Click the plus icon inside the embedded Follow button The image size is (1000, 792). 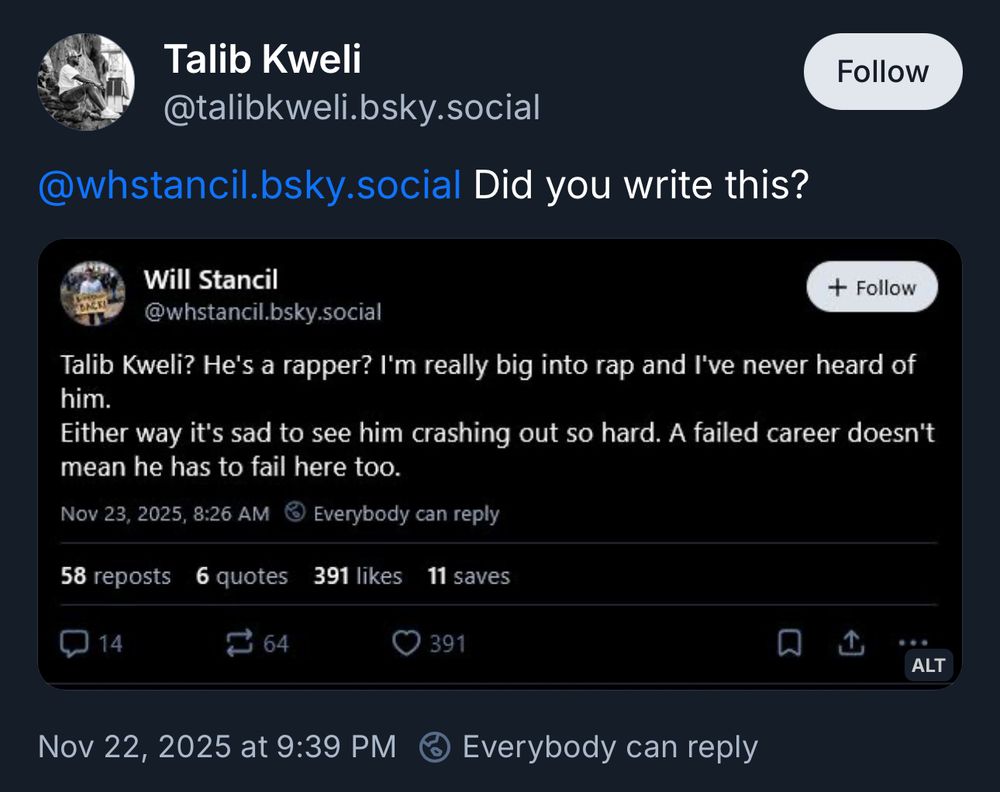point(836,287)
